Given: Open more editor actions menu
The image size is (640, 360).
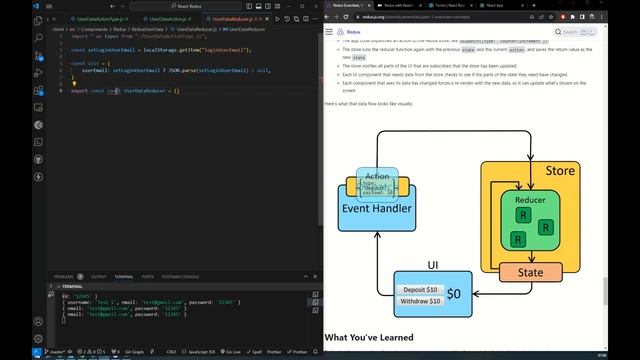Looking at the screenshot, I should [315, 19].
